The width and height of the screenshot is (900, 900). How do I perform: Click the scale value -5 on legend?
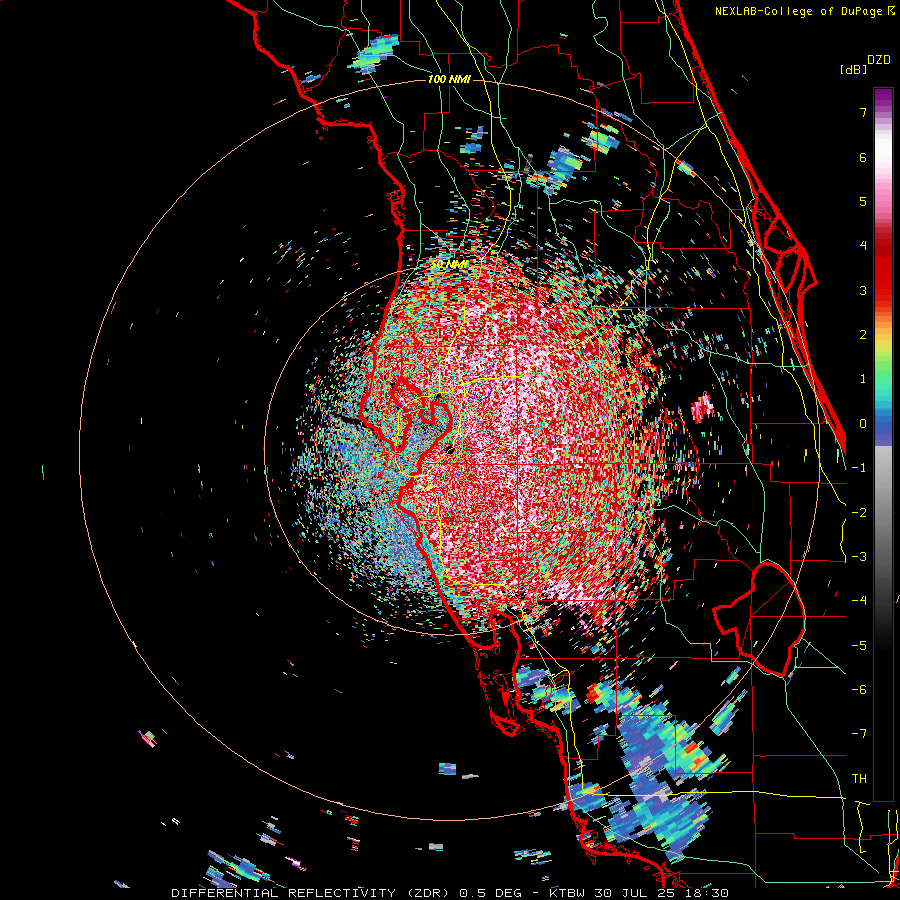point(859,646)
